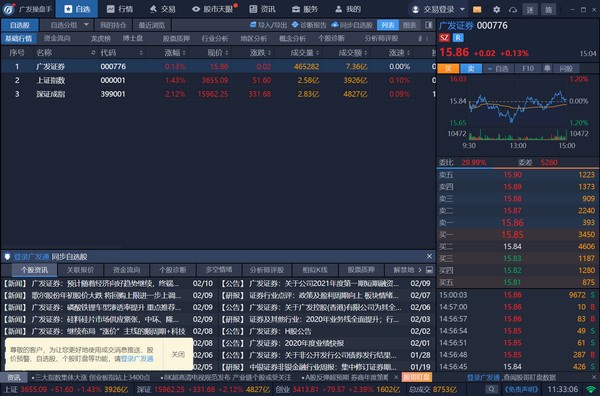The height and width of the screenshot is (396, 600).
Task: Click the shield icon in sync bar
Action: [x=7, y=257]
